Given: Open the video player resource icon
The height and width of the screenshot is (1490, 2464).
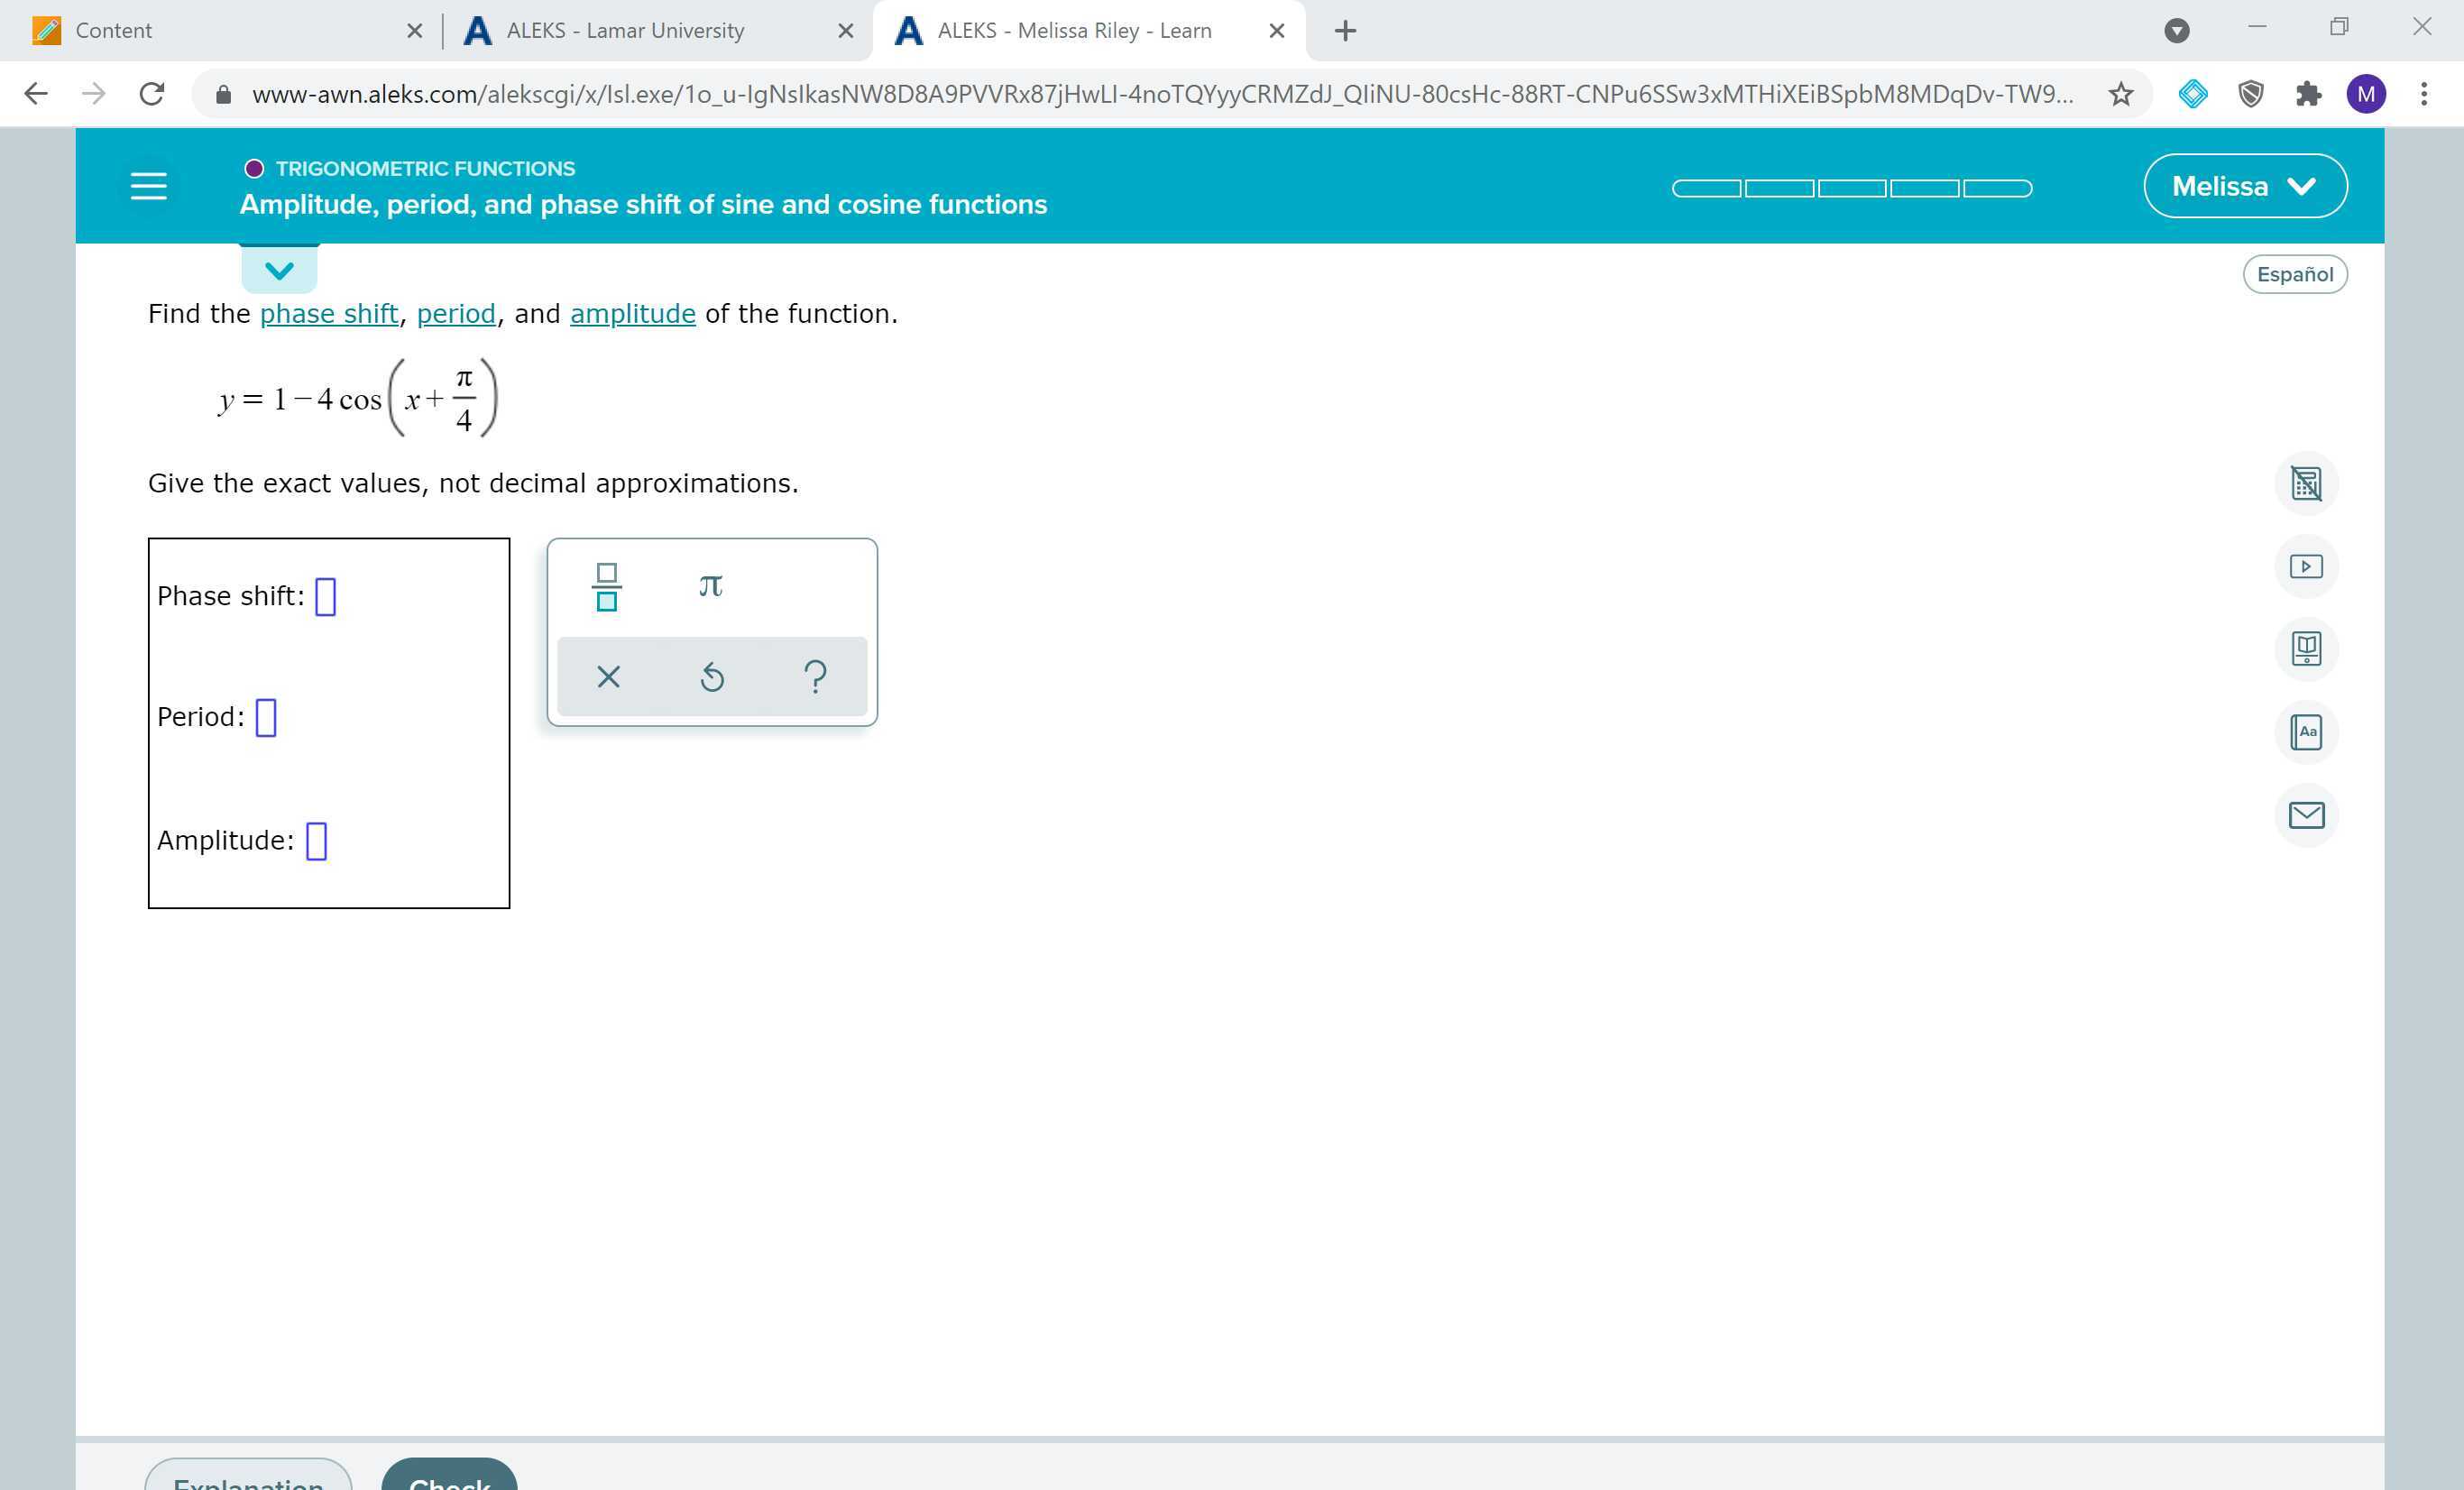Looking at the screenshot, I should (x=2305, y=567).
